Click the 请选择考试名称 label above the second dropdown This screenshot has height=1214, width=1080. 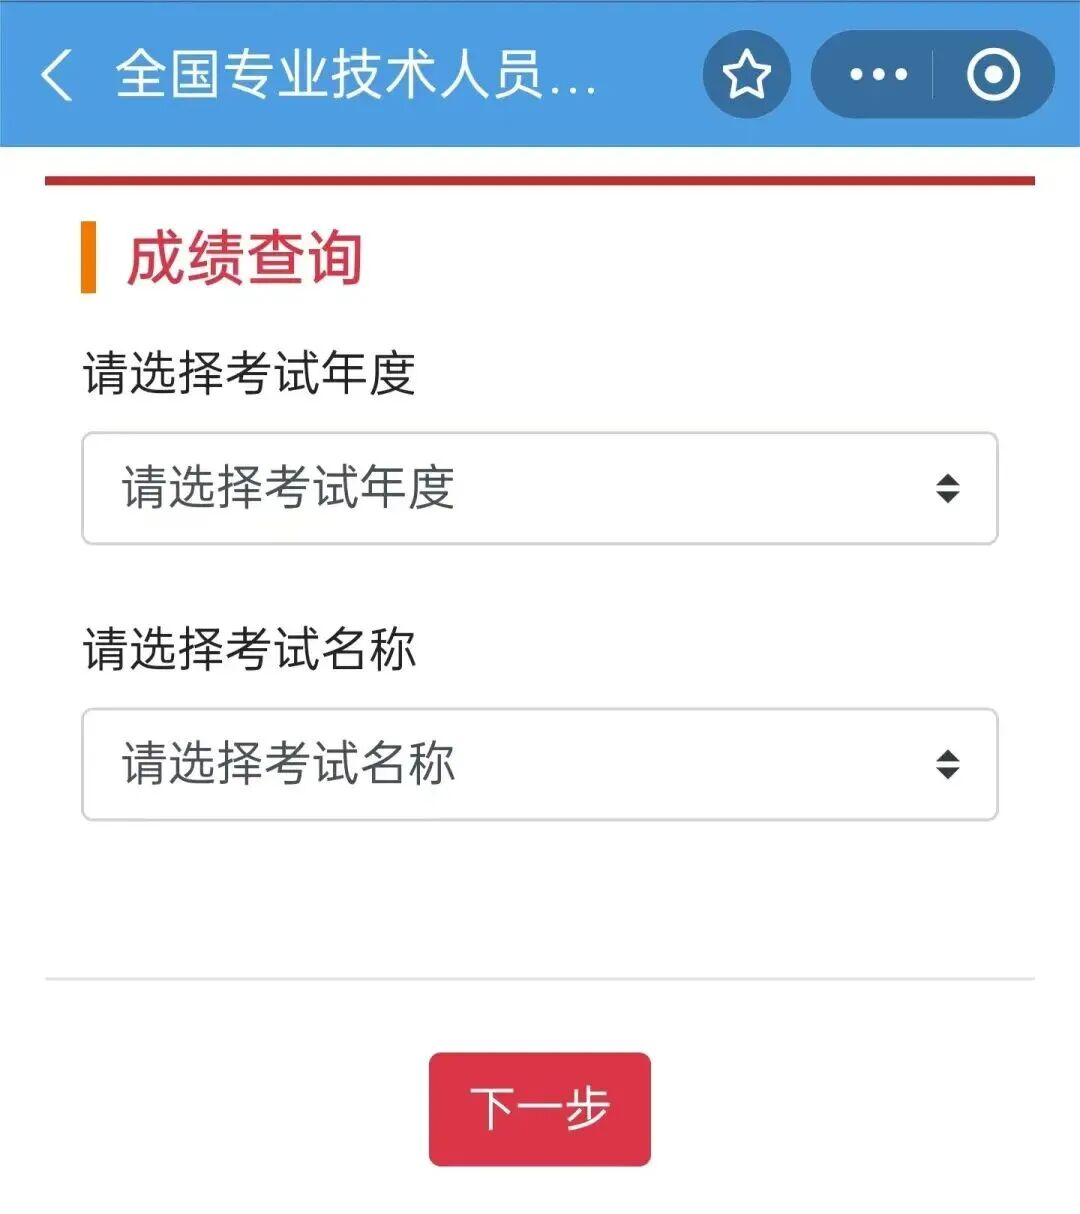coord(248,650)
